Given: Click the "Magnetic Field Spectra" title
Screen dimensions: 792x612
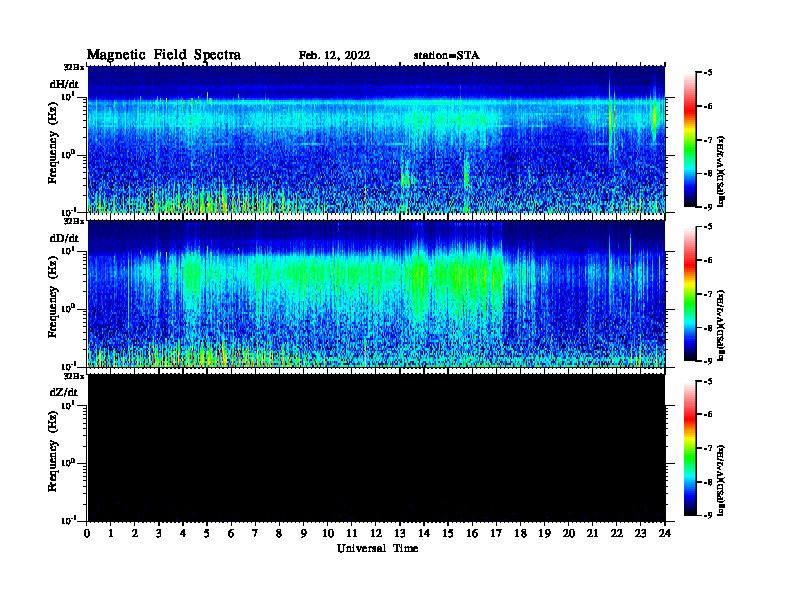Looking at the screenshot, I should click(x=164, y=55).
